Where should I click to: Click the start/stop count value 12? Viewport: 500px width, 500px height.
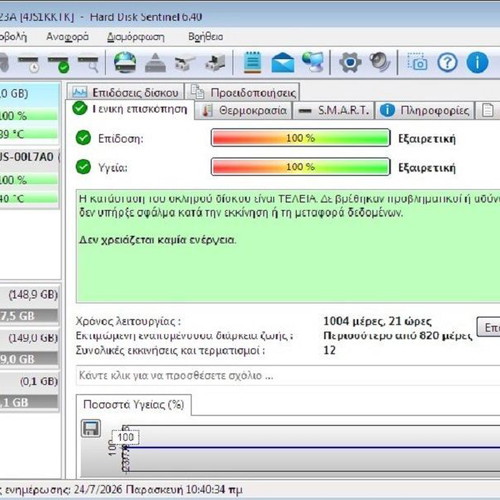click(329, 350)
